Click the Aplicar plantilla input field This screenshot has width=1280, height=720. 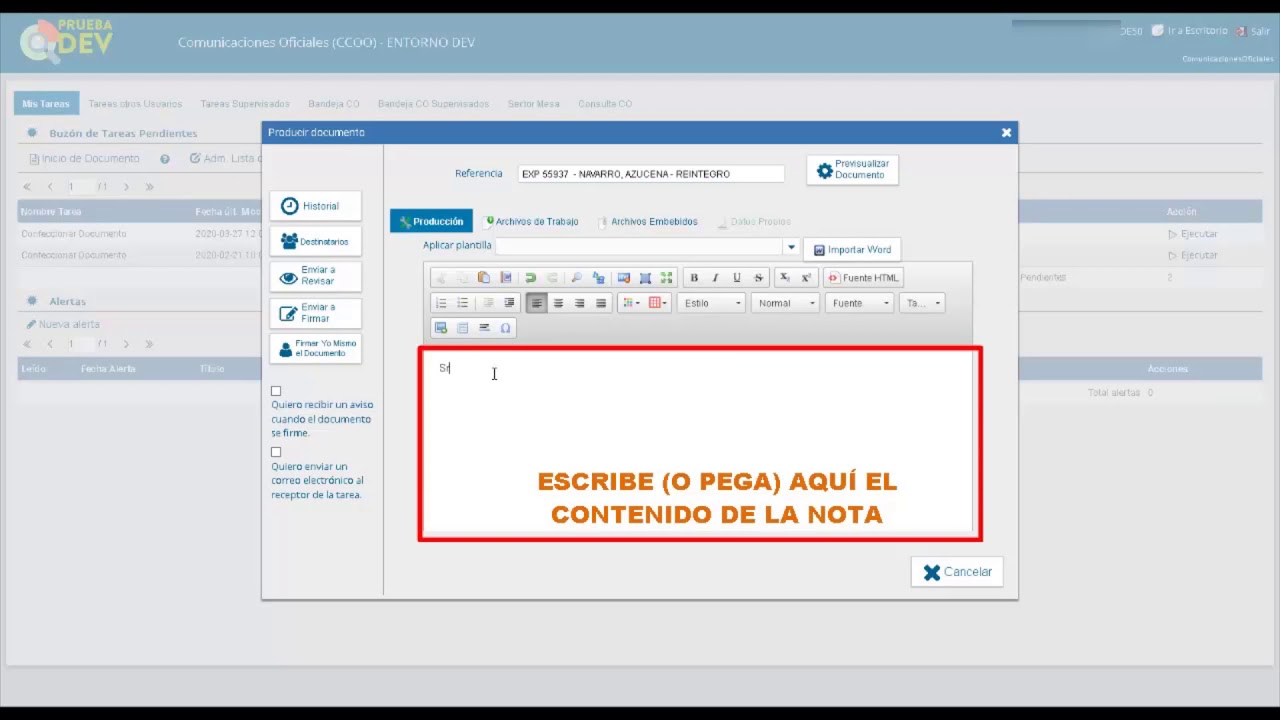click(640, 246)
